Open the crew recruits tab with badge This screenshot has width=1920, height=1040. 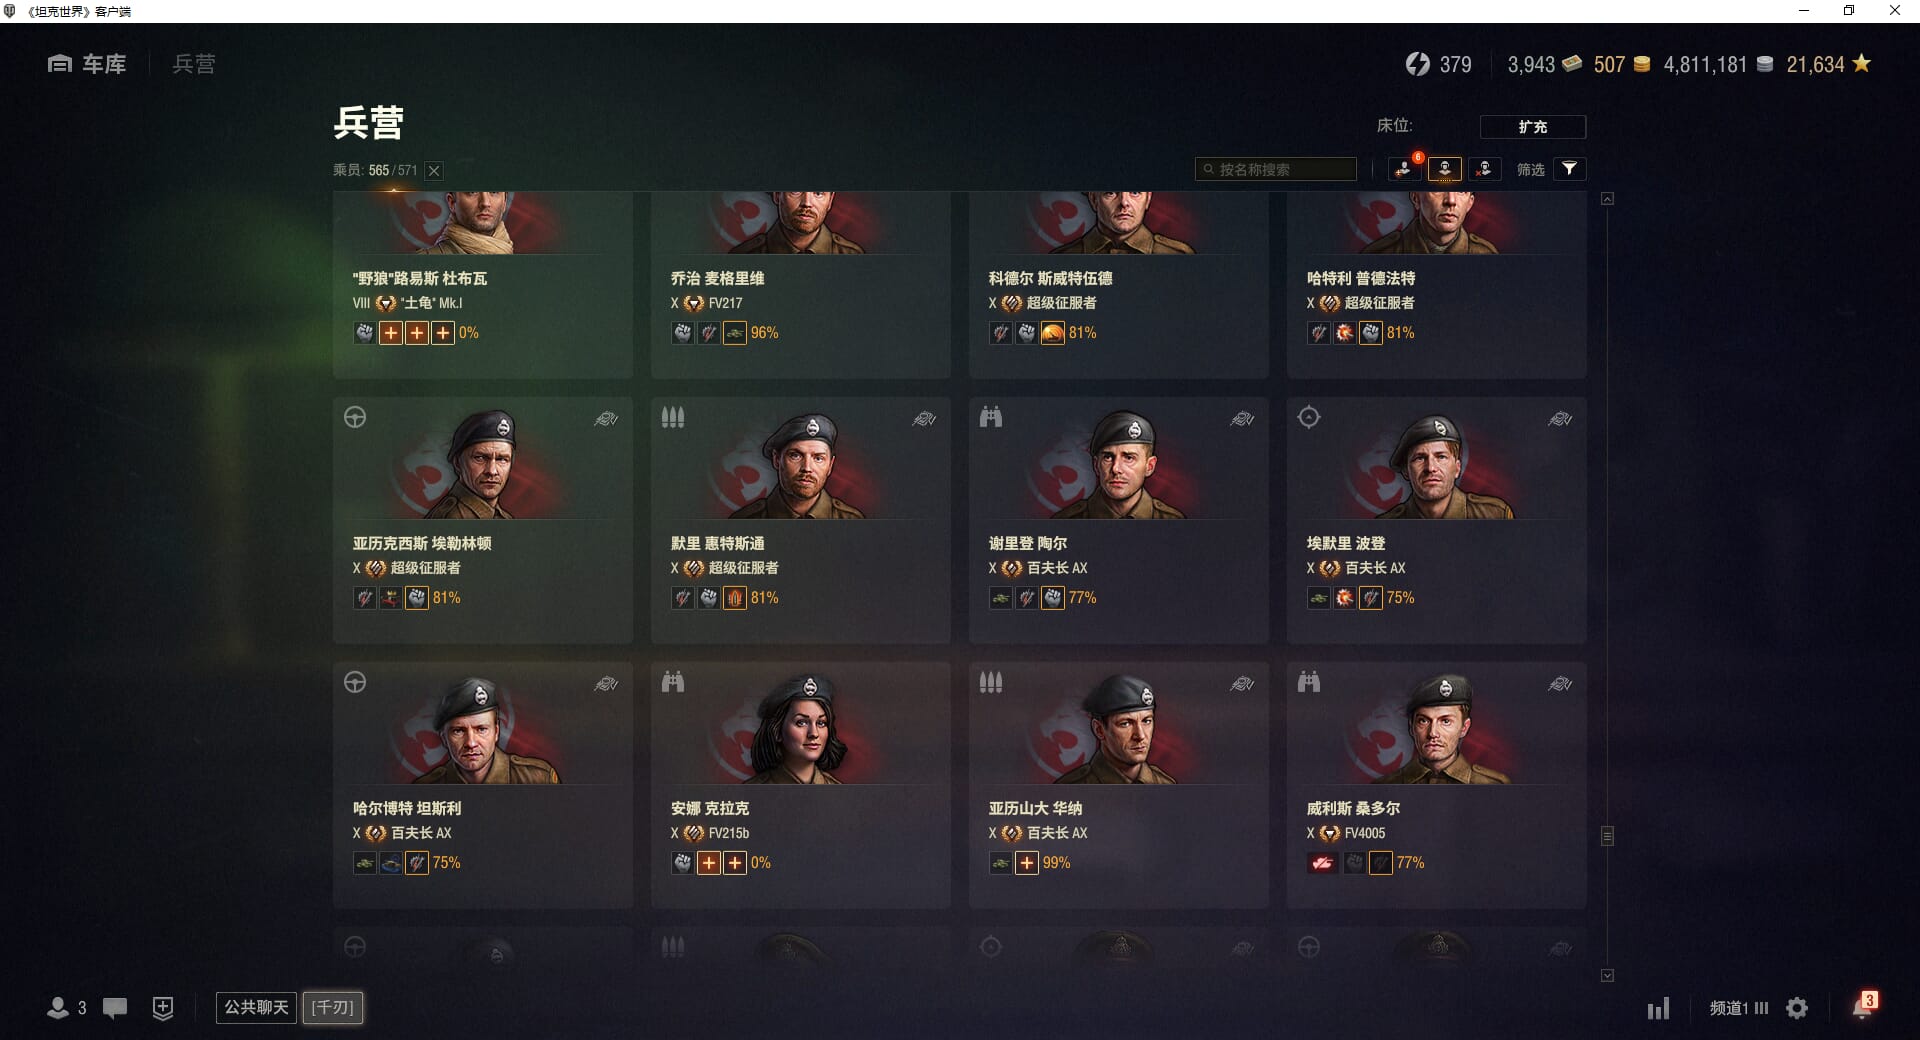pos(1404,169)
